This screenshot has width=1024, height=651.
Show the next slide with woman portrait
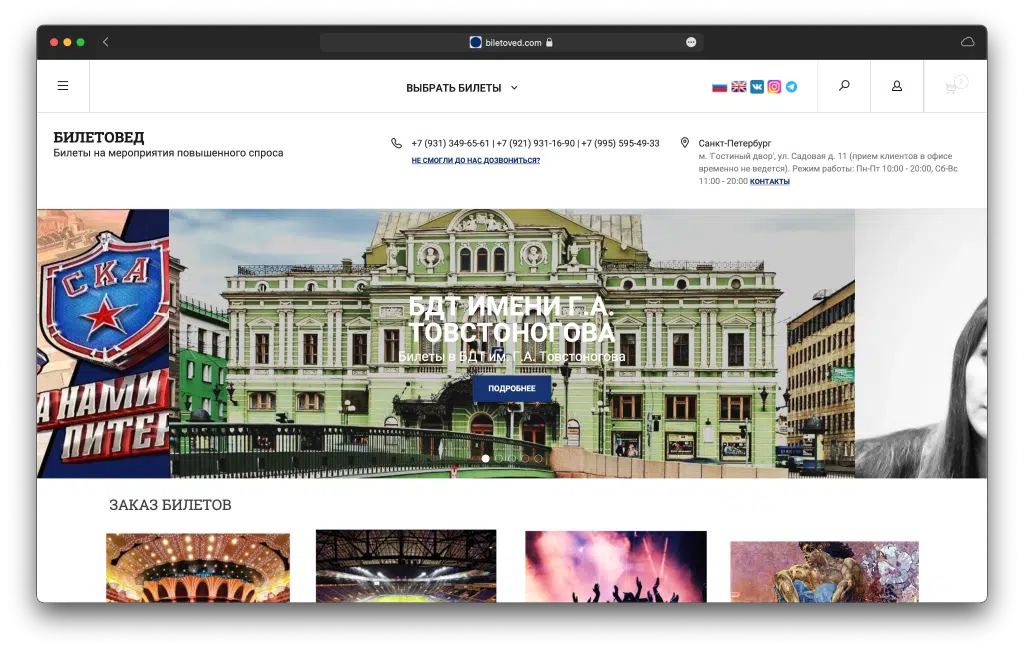[921, 343]
